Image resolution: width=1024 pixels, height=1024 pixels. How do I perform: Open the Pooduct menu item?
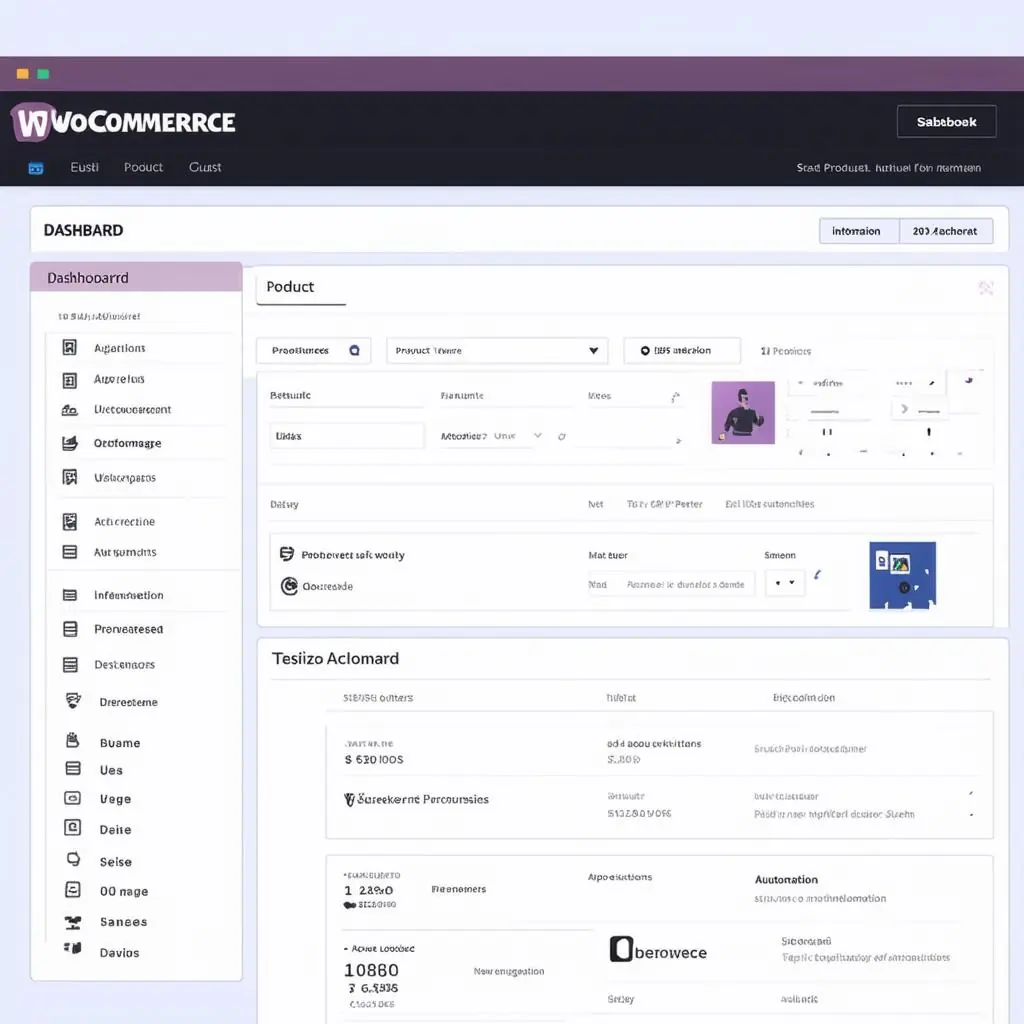point(143,167)
